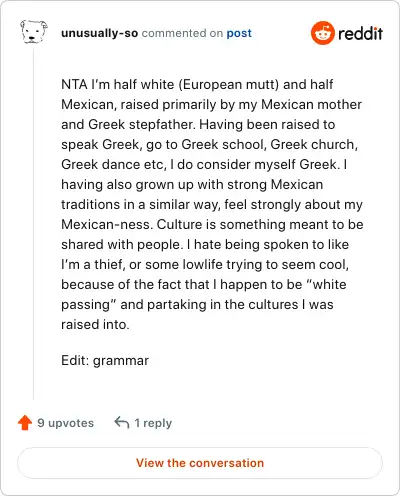Upvote the comment with the orange arrow
The height and width of the screenshot is (496, 400).
click(25, 423)
